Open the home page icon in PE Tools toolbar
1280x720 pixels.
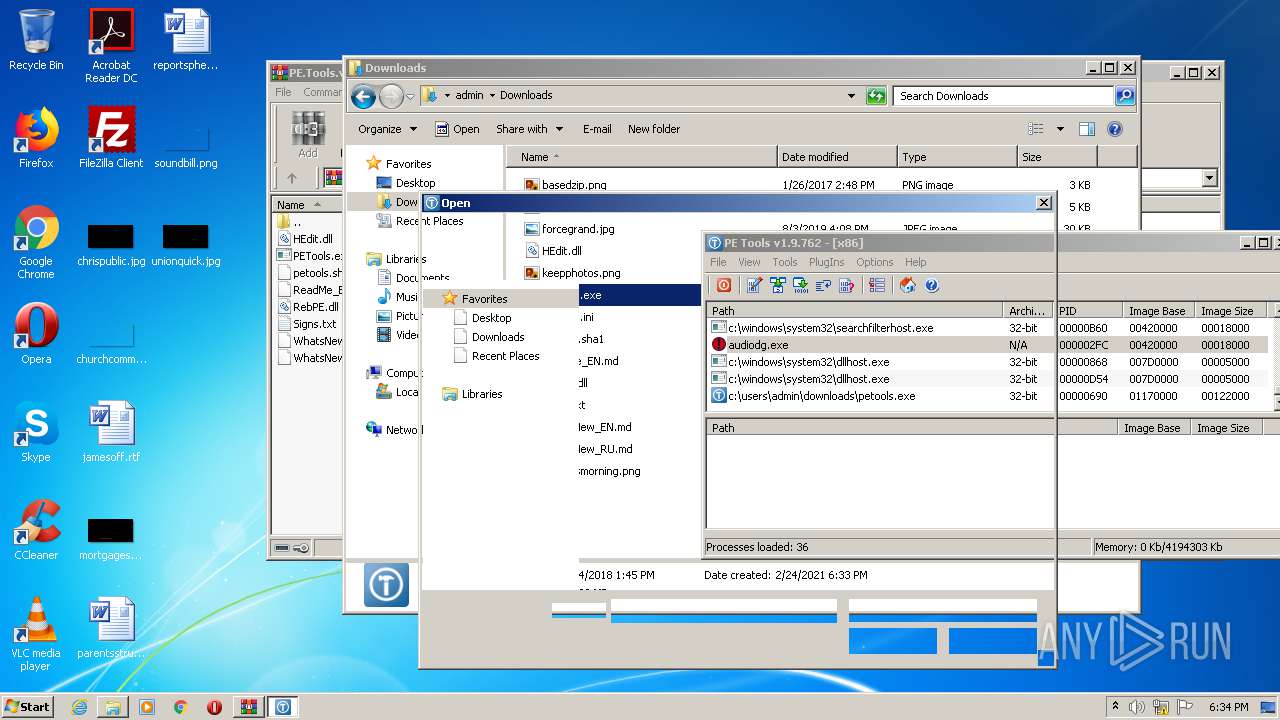(907, 285)
